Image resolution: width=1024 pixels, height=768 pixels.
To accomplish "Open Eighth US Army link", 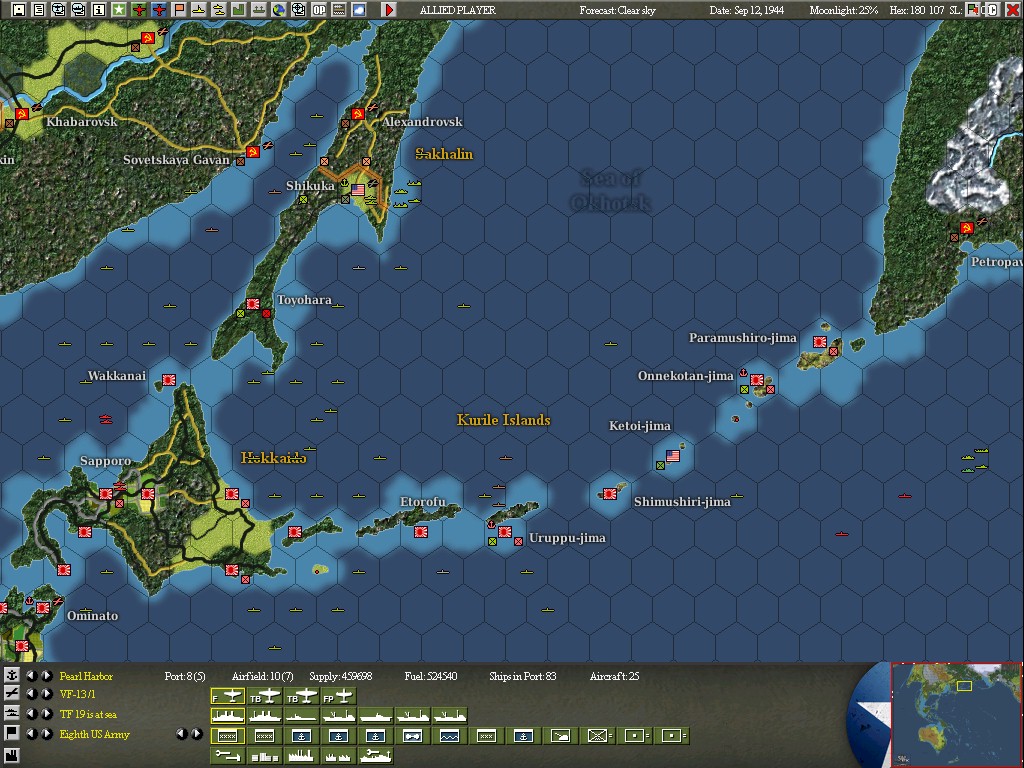I will pyautogui.click(x=95, y=734).
